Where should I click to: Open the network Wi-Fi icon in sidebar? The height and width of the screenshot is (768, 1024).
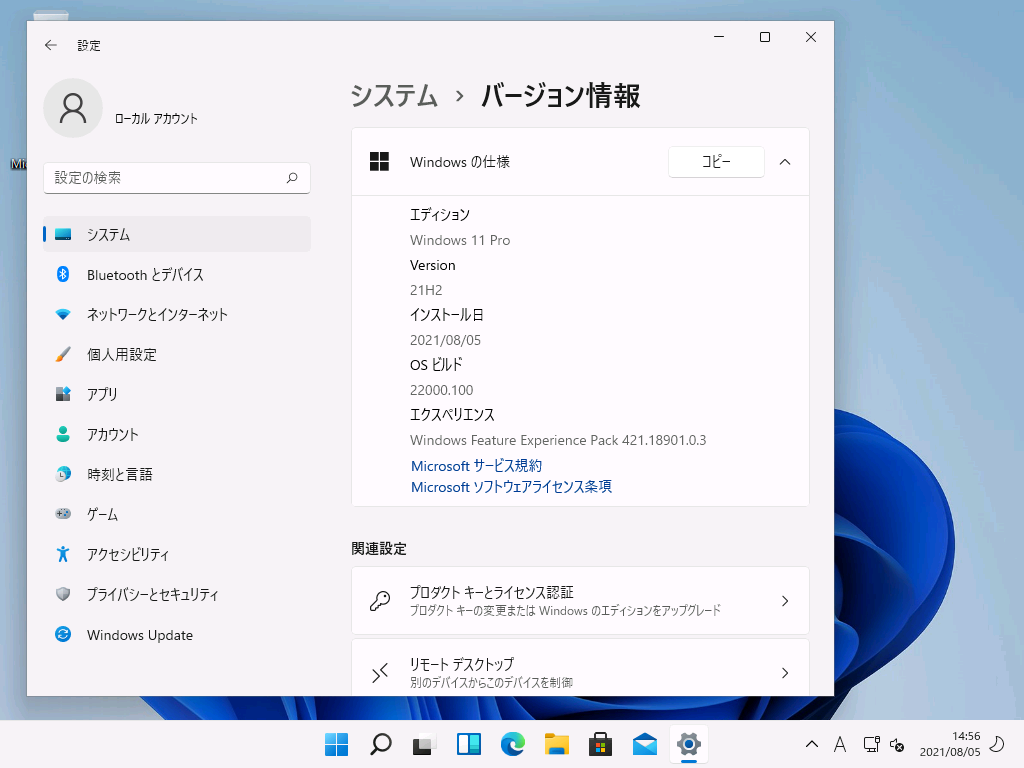point(63,314)
